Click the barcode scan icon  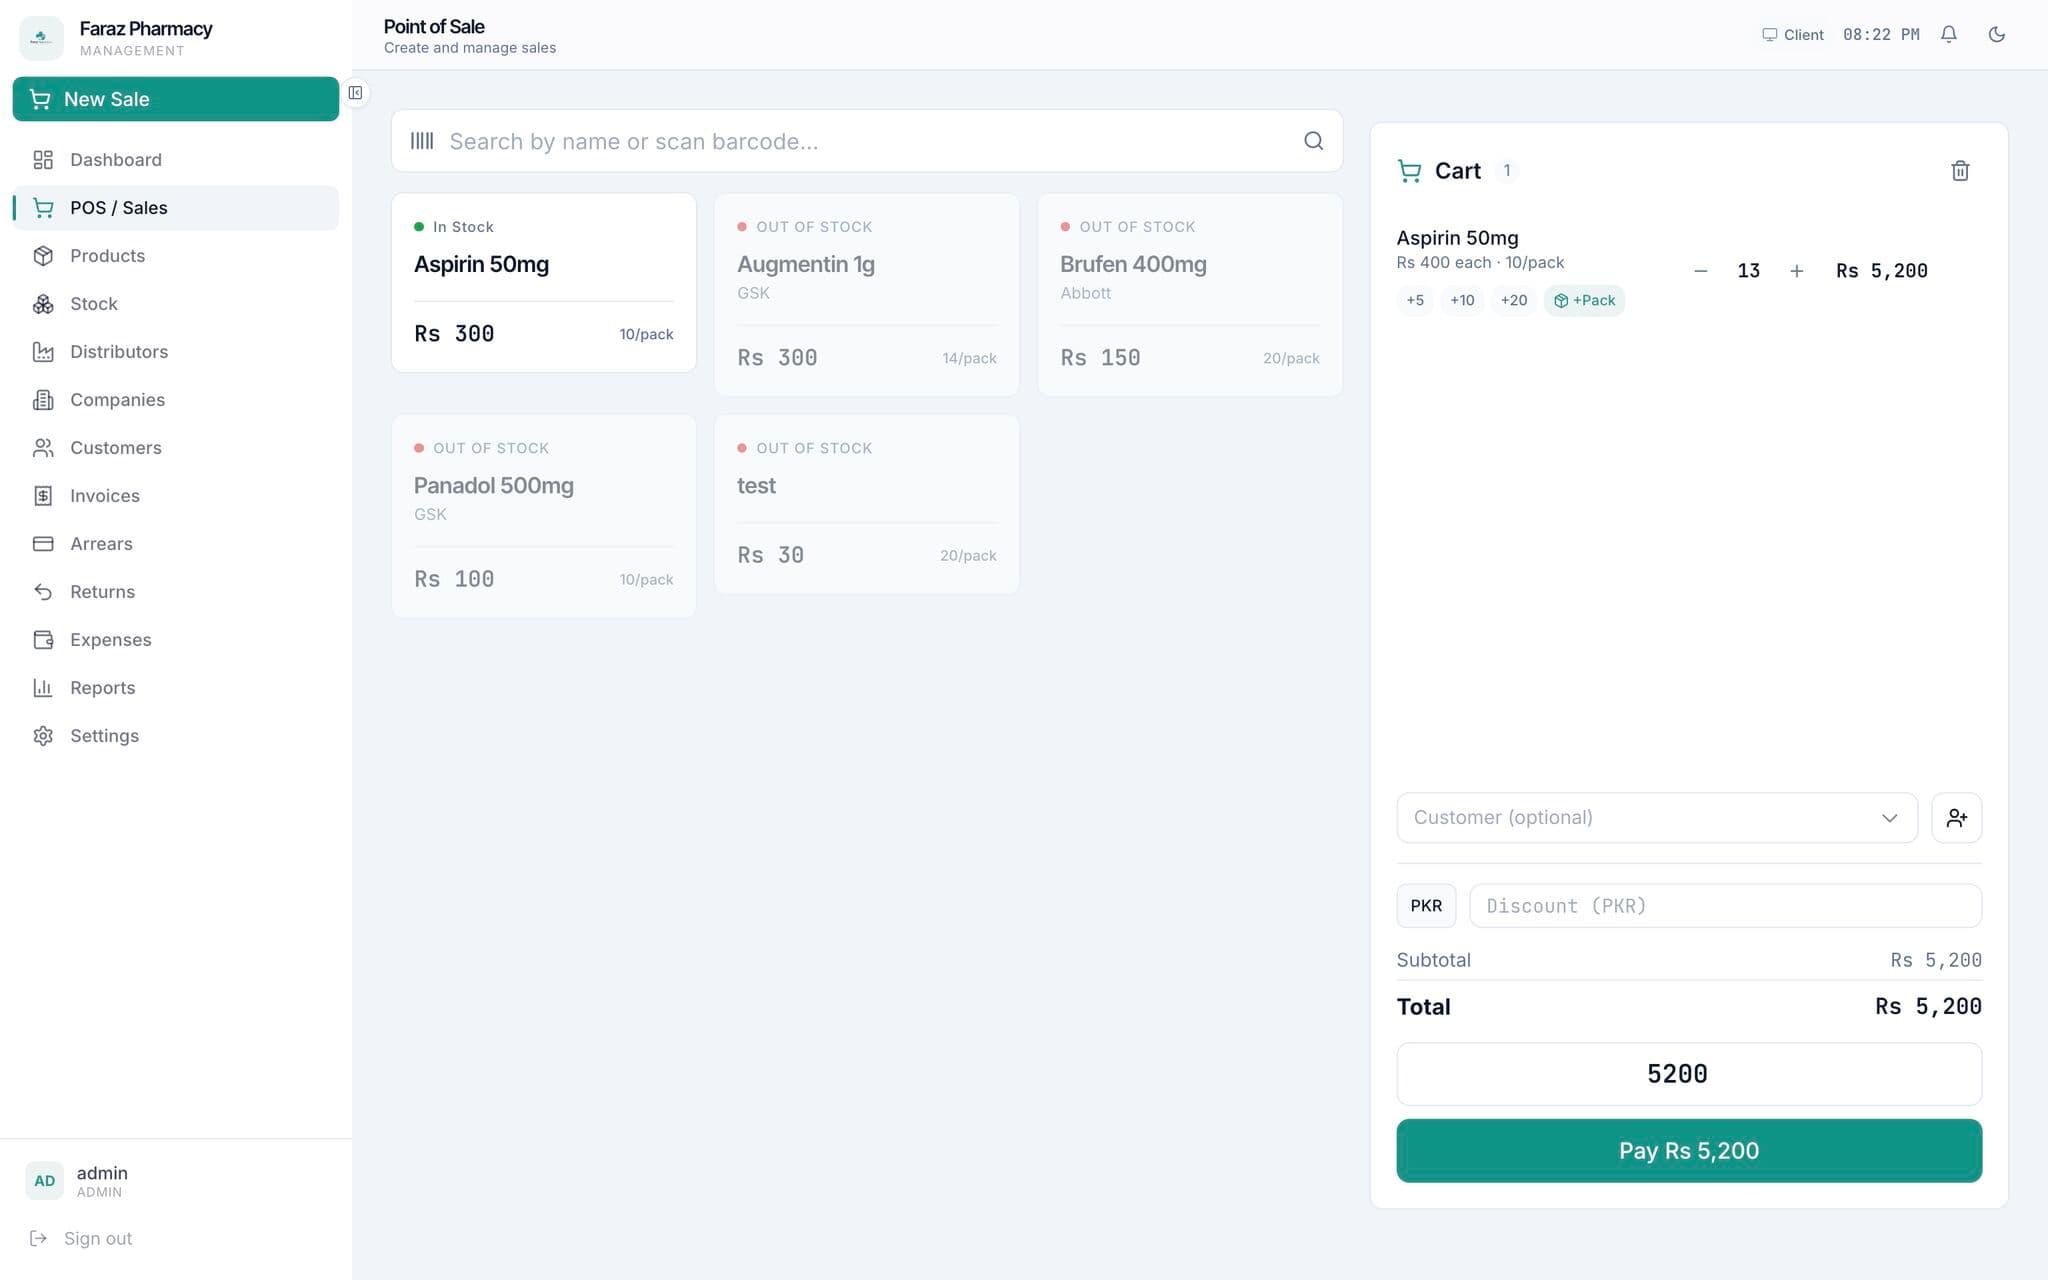[x=422, y=141]
